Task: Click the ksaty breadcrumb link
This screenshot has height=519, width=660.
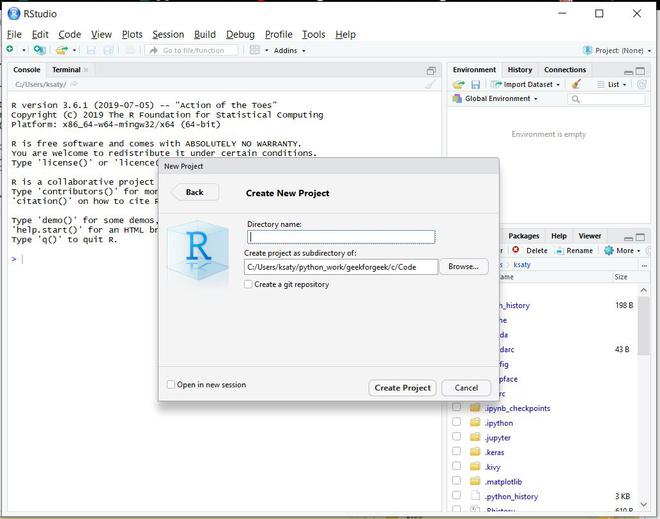Action: tap(522, 265)
